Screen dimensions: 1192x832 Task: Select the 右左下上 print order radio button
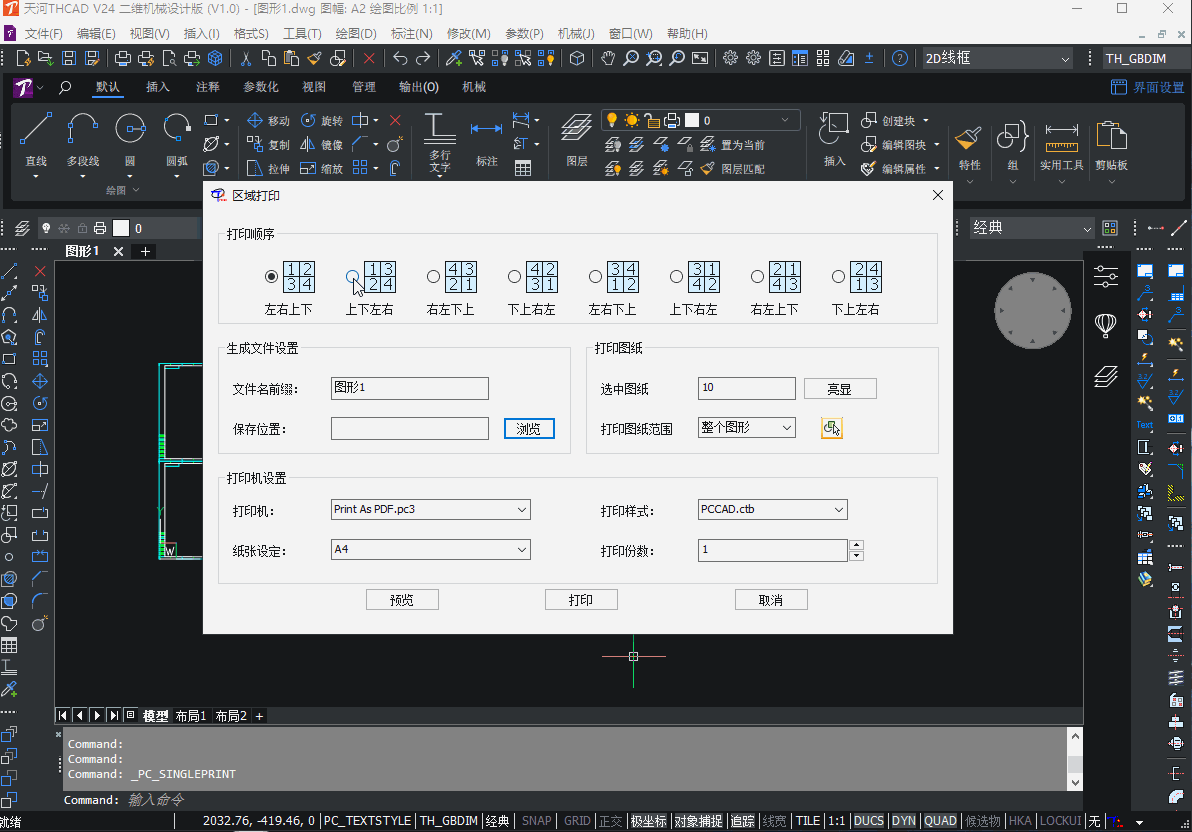(433, 277)
